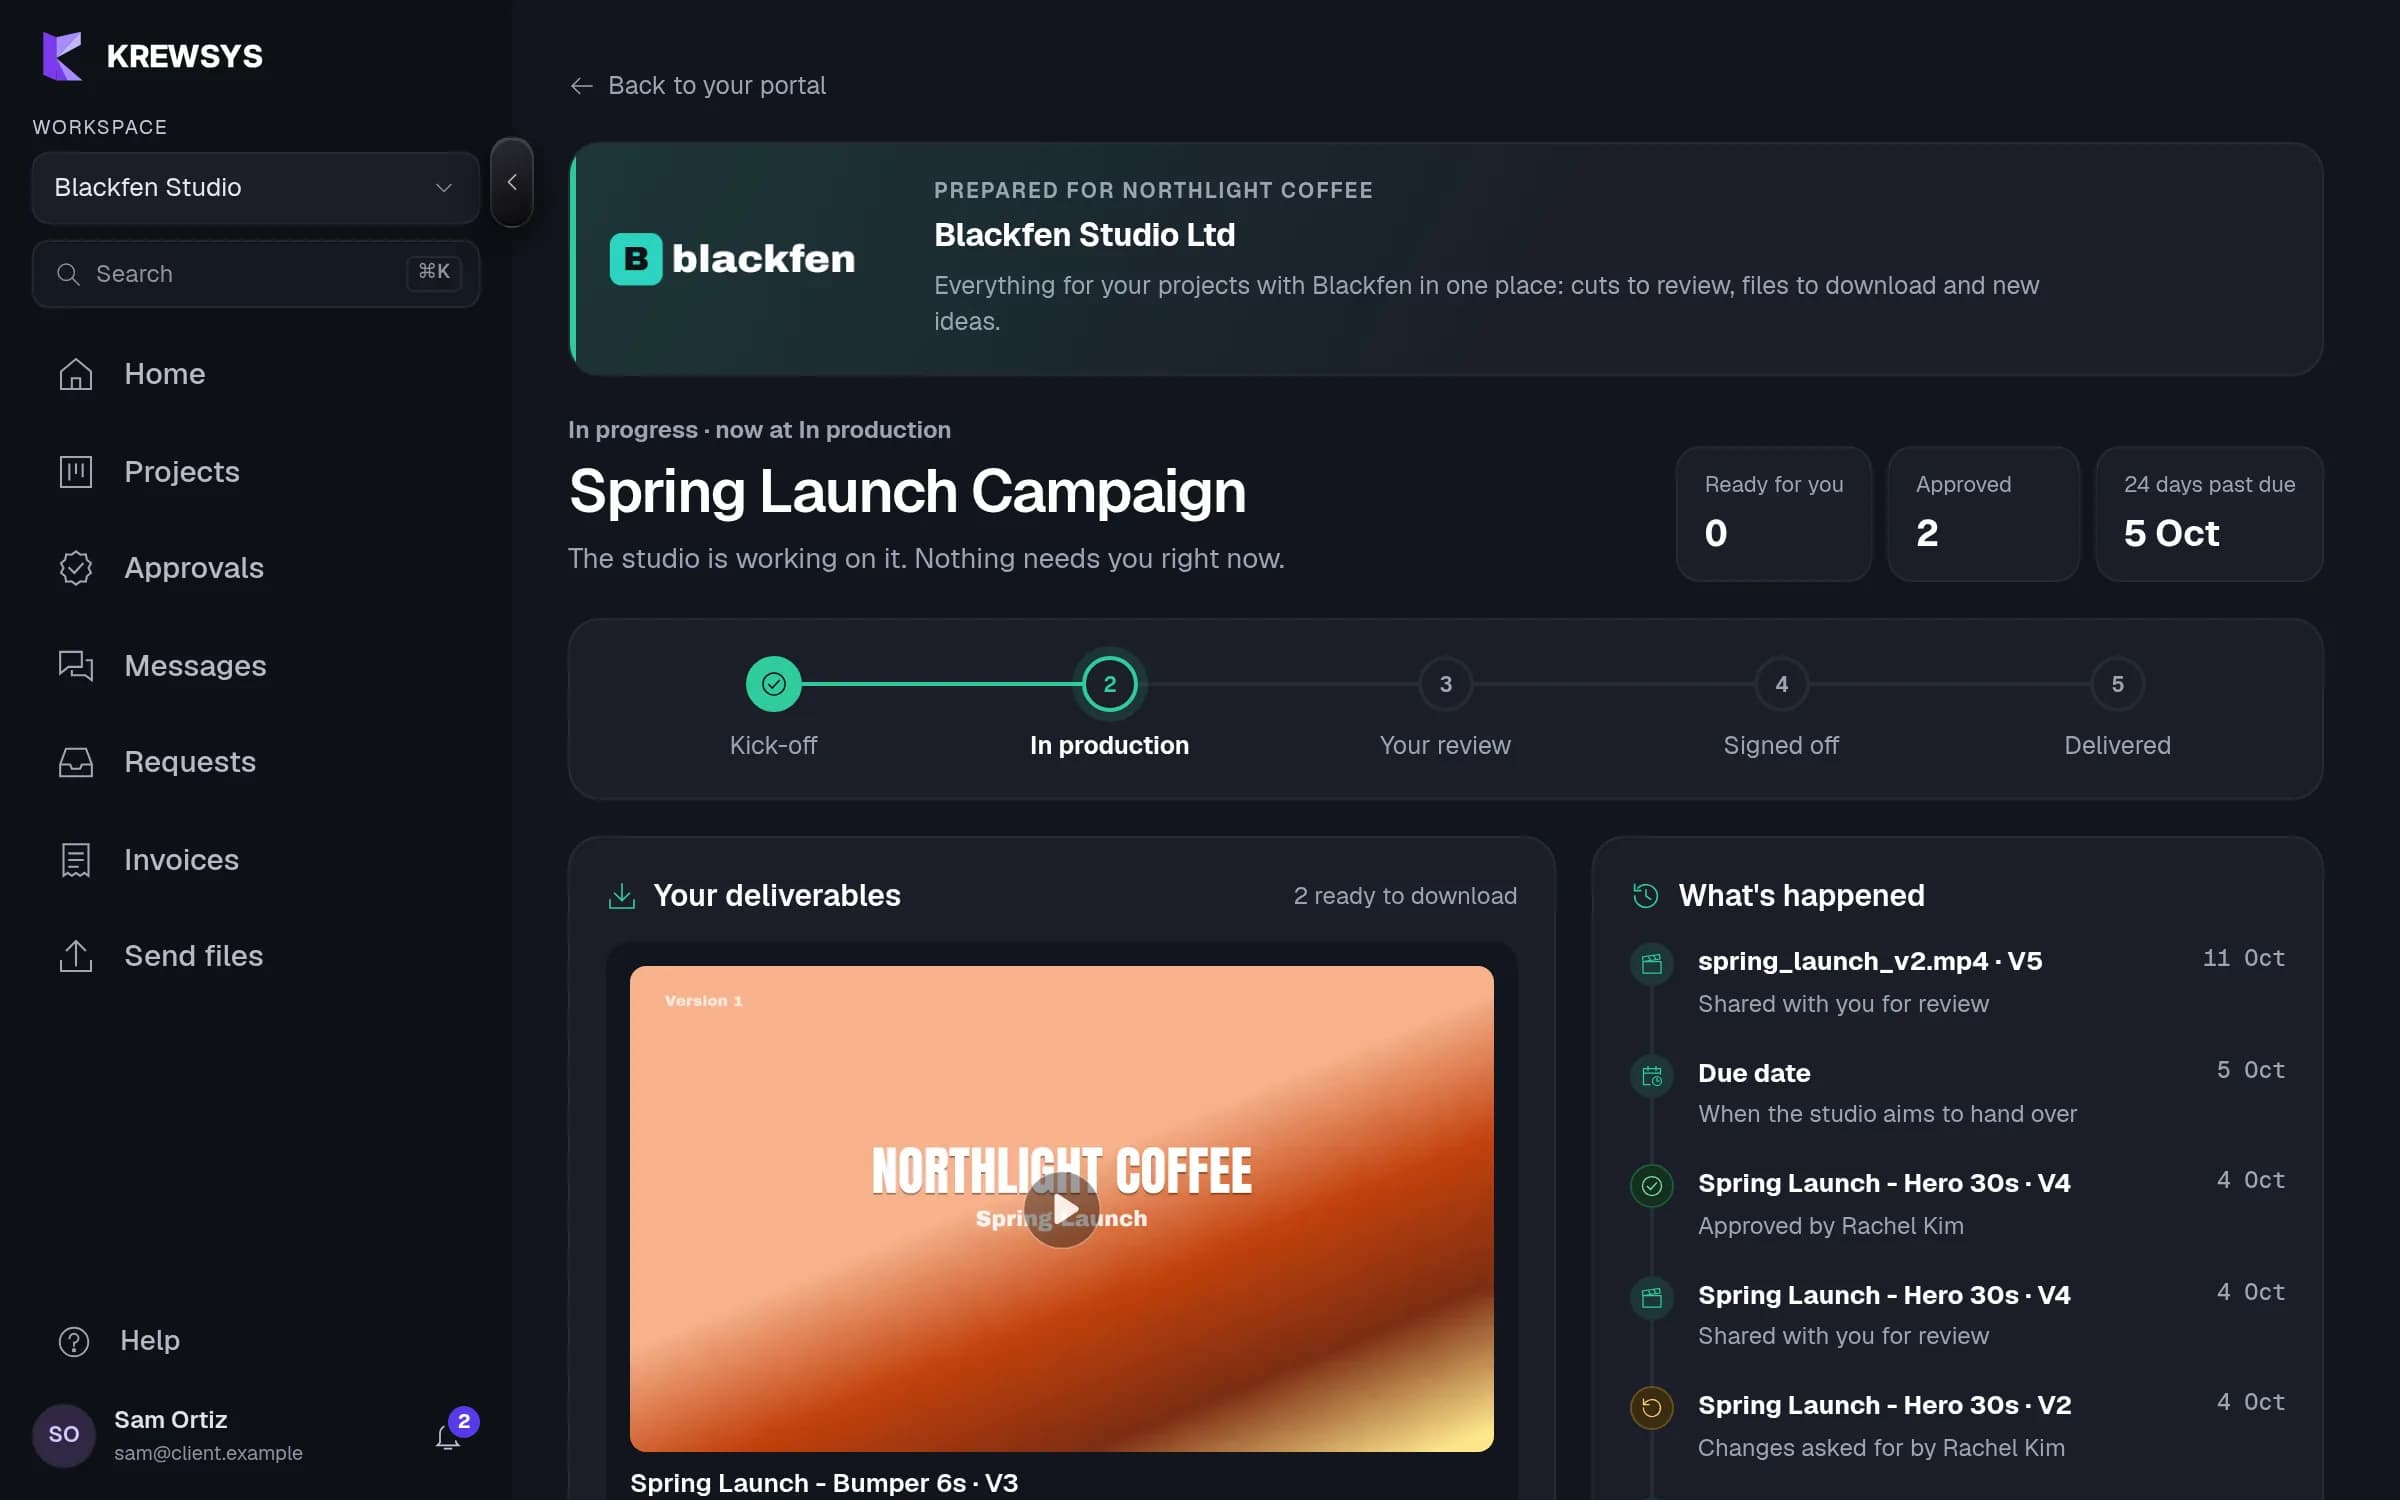Click sam@client.example email text
Screen dimensions: 2400x1500
click(x=208, y=1453)
